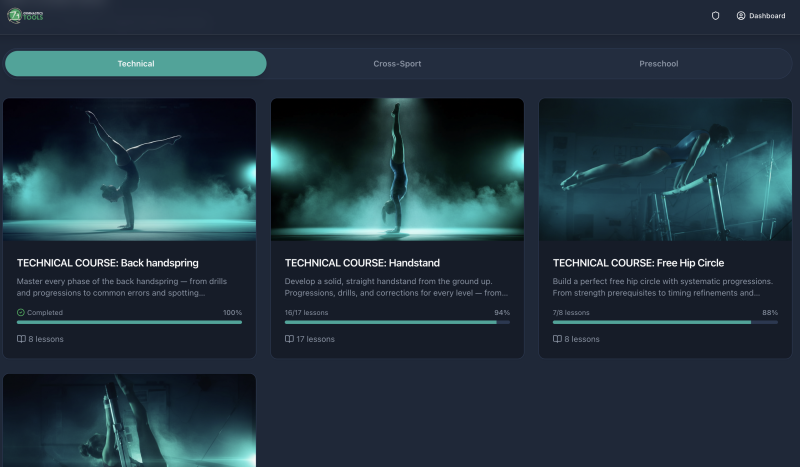
Task: Select the Technical tab
Action: click(136, 64)
